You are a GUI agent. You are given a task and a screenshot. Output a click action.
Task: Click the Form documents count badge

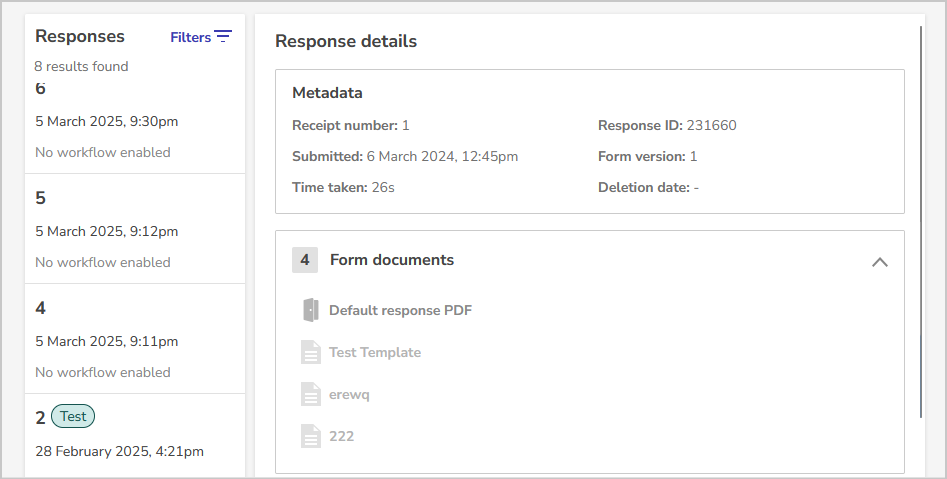[x=305, y=260]
